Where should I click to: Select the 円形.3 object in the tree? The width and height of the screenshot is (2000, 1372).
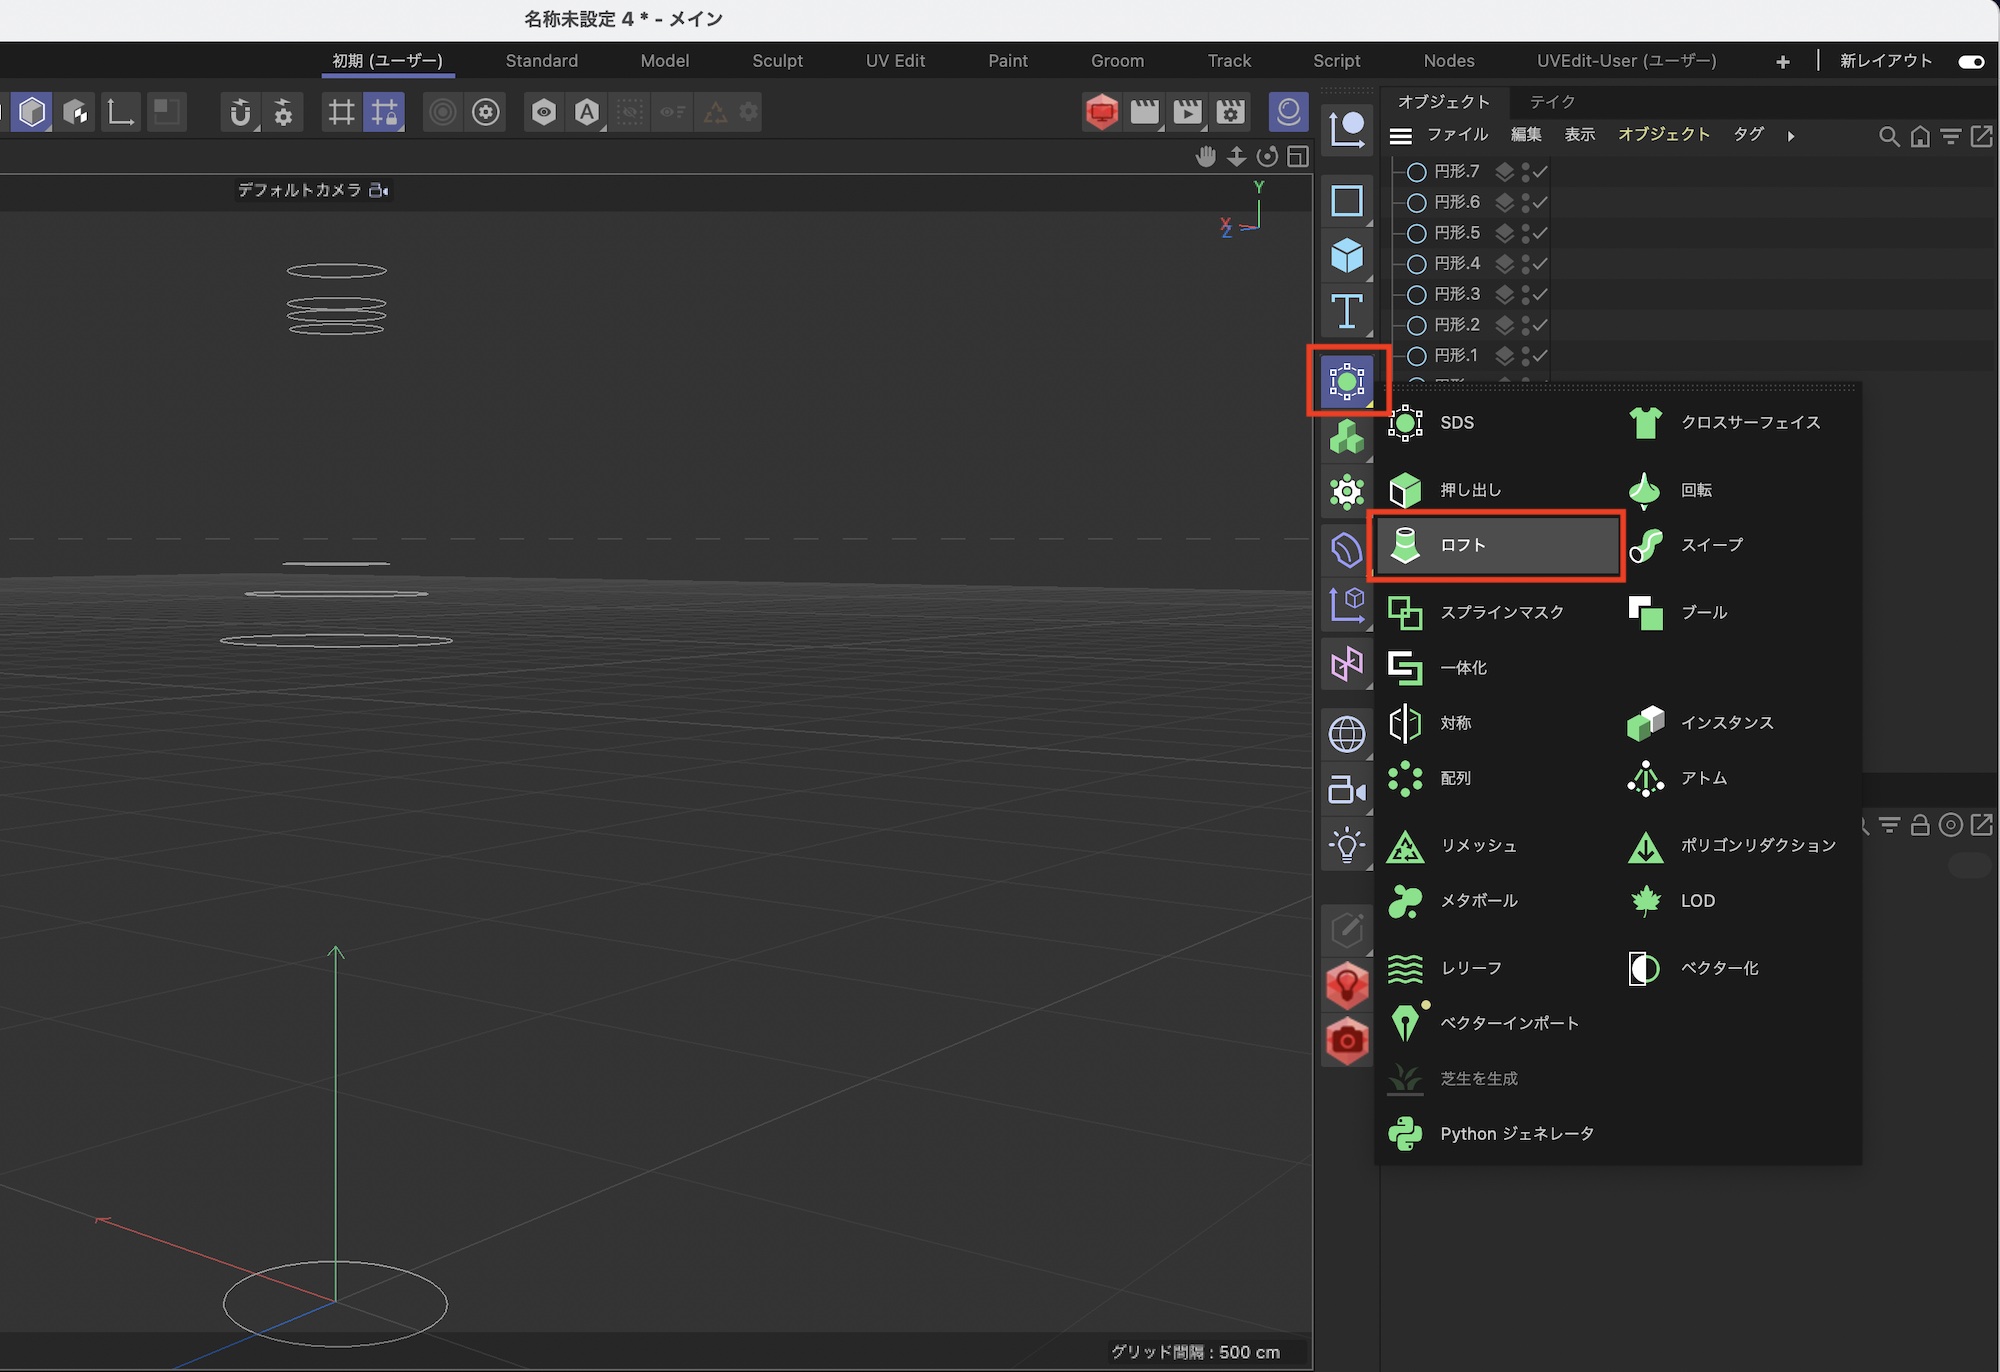(1456, 295)
